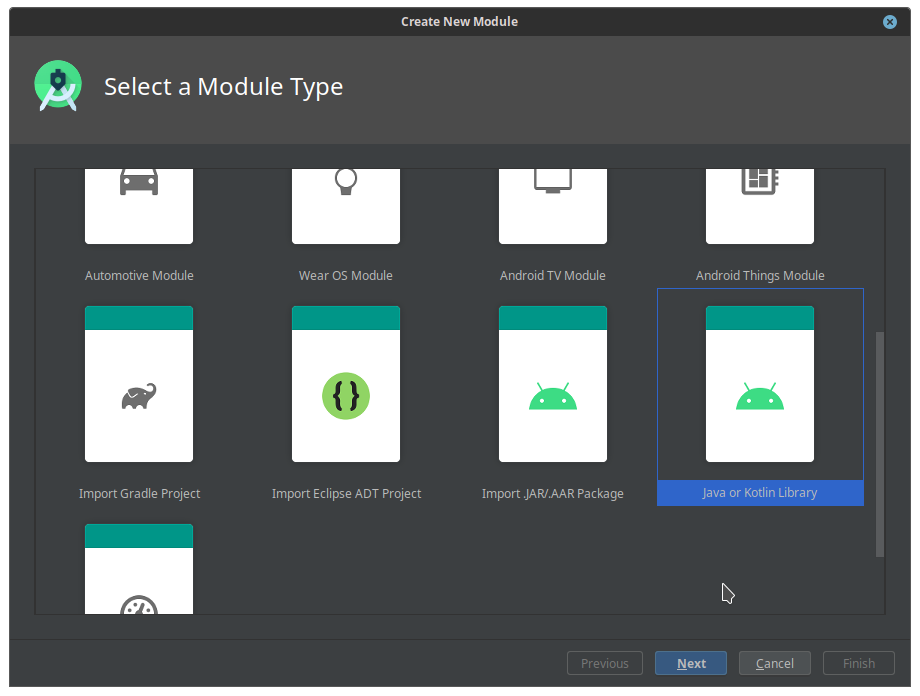The height and width of the screenshot is (696, 920).
Task: Click the Android robot icon on Import .JAR/.AAR card
Action: [553, 396]
